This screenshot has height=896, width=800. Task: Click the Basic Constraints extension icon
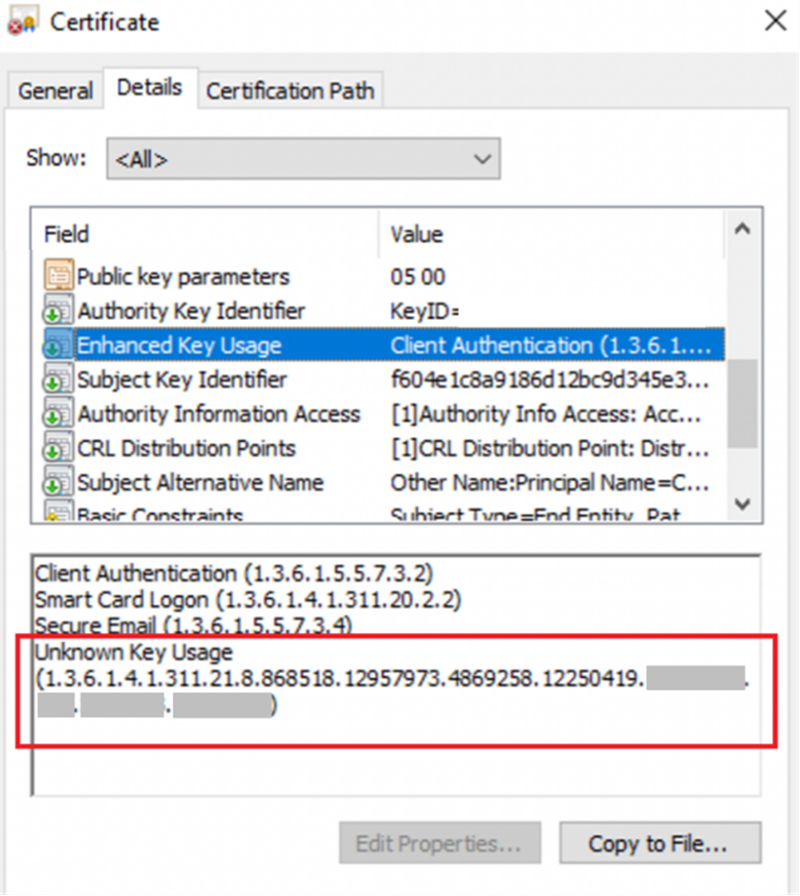tap(60, 512)
